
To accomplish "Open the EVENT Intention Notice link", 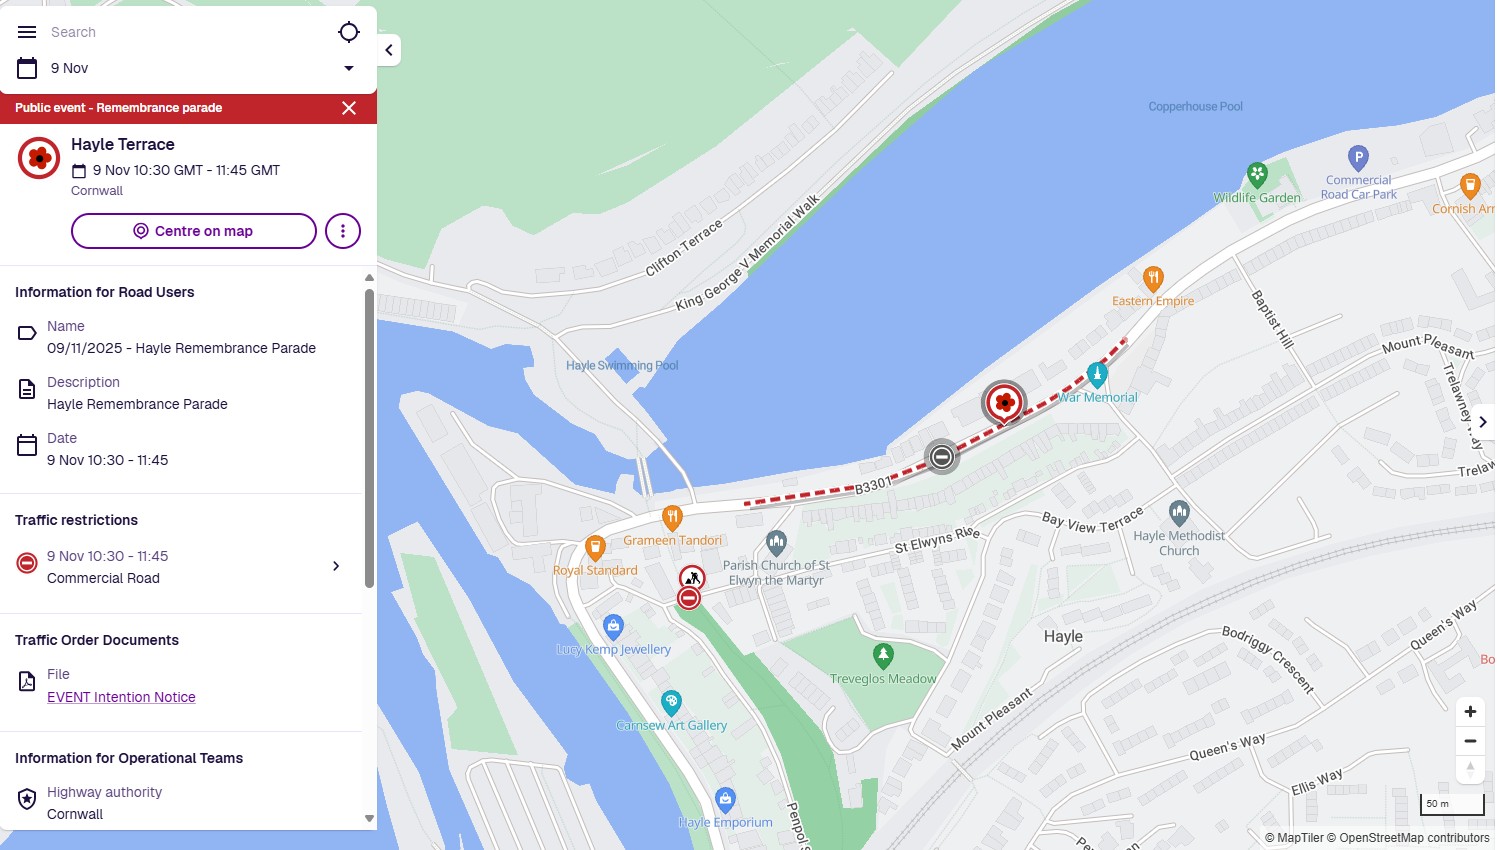I will pyautogui.click(x=121, y=697).
